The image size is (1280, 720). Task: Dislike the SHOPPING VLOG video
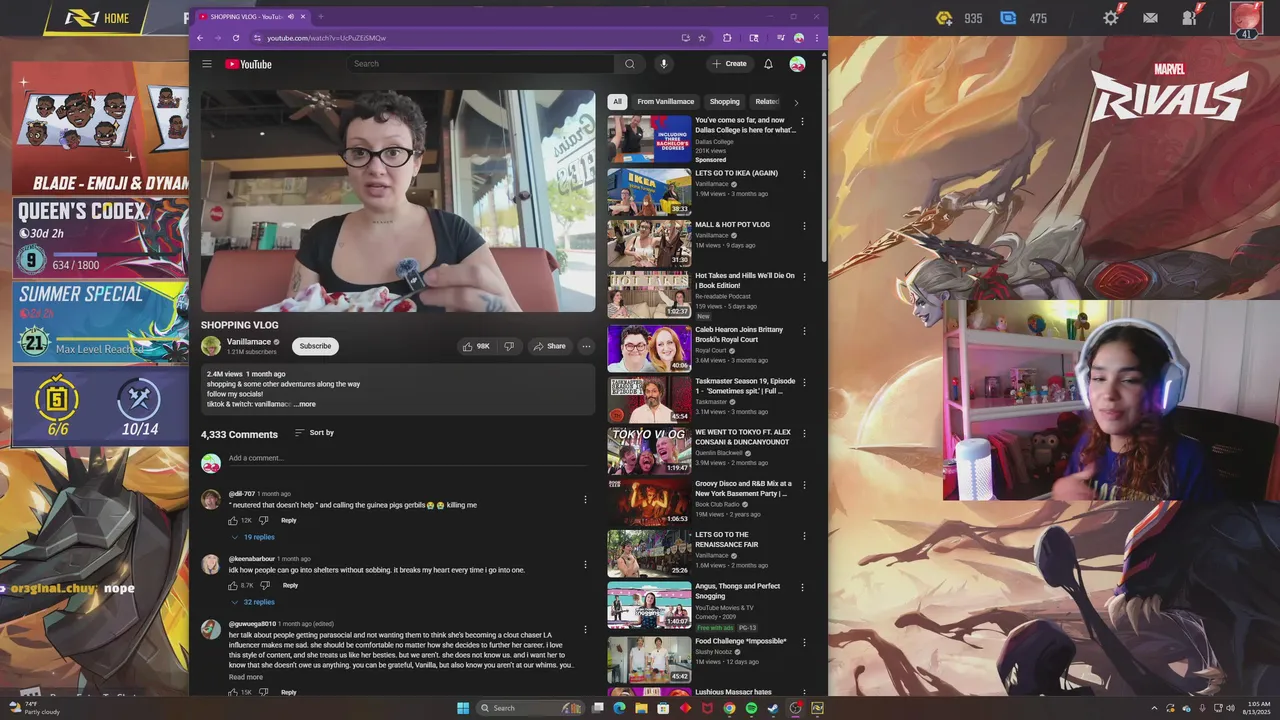point(509,346)
